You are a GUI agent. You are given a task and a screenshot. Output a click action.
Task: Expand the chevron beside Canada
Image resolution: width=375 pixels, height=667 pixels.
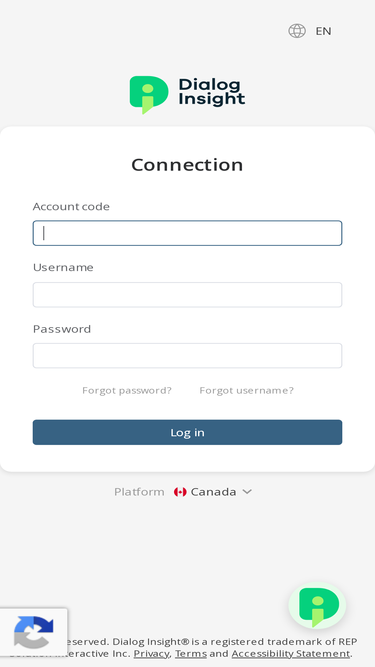coord(247,492)
